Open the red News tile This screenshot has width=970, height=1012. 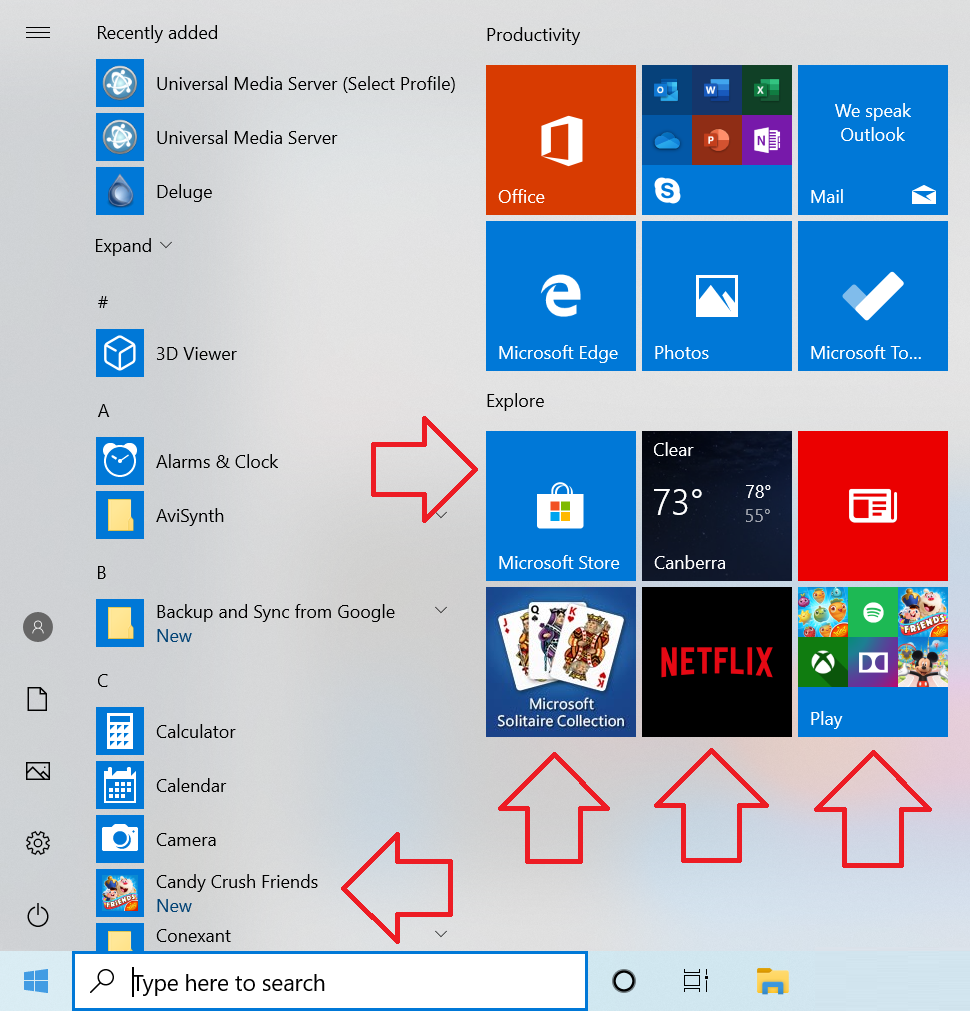(x=873, y=506)
